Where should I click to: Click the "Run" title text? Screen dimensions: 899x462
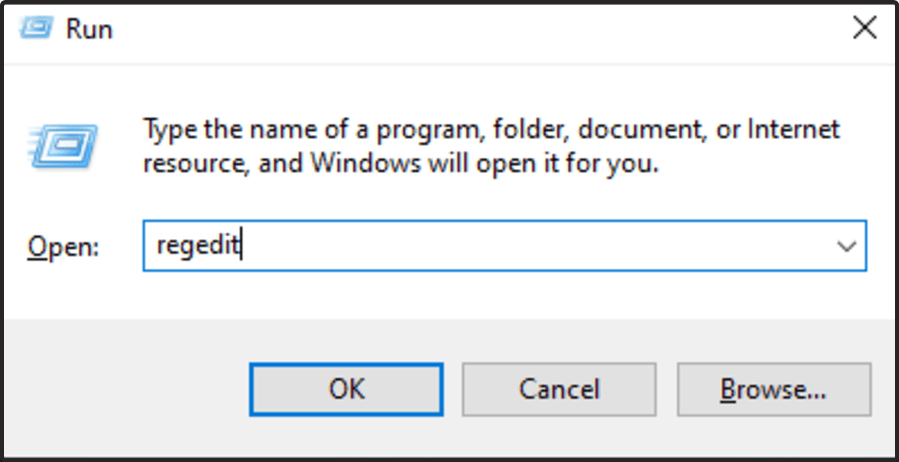pyautogui.click(x=89, y=29)
